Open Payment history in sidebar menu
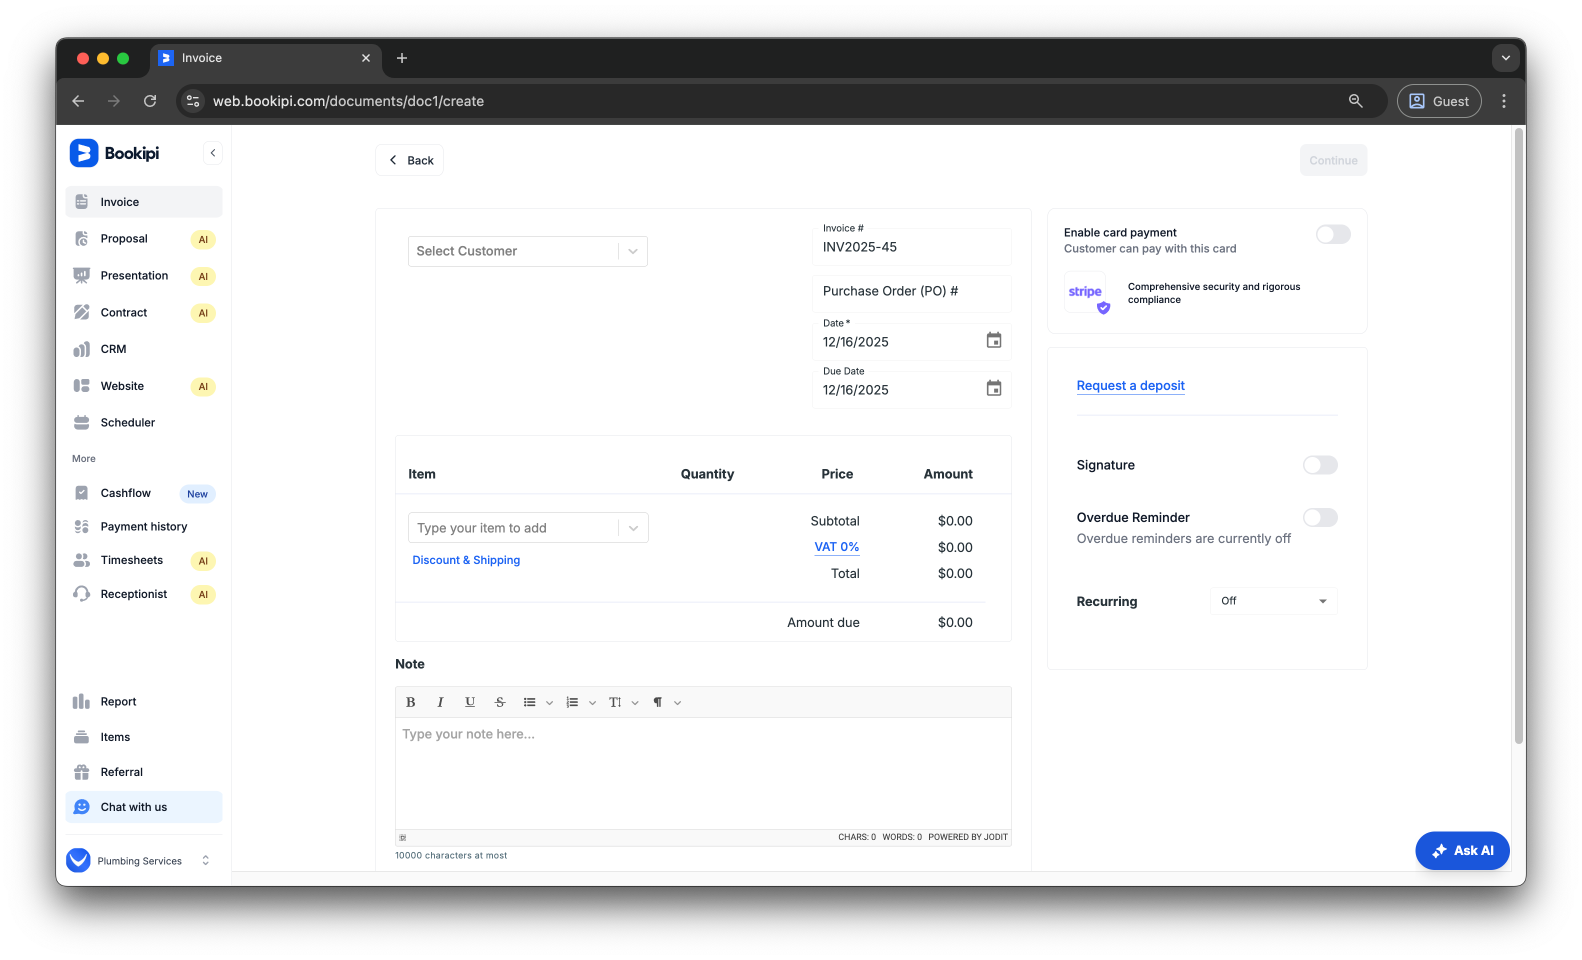 (x=144, y=527)
